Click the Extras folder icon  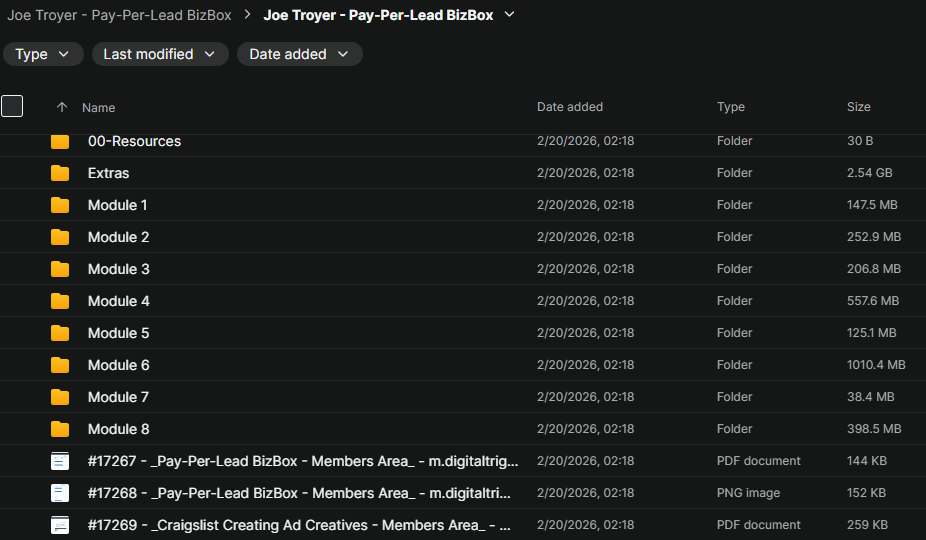pos(60,173)
